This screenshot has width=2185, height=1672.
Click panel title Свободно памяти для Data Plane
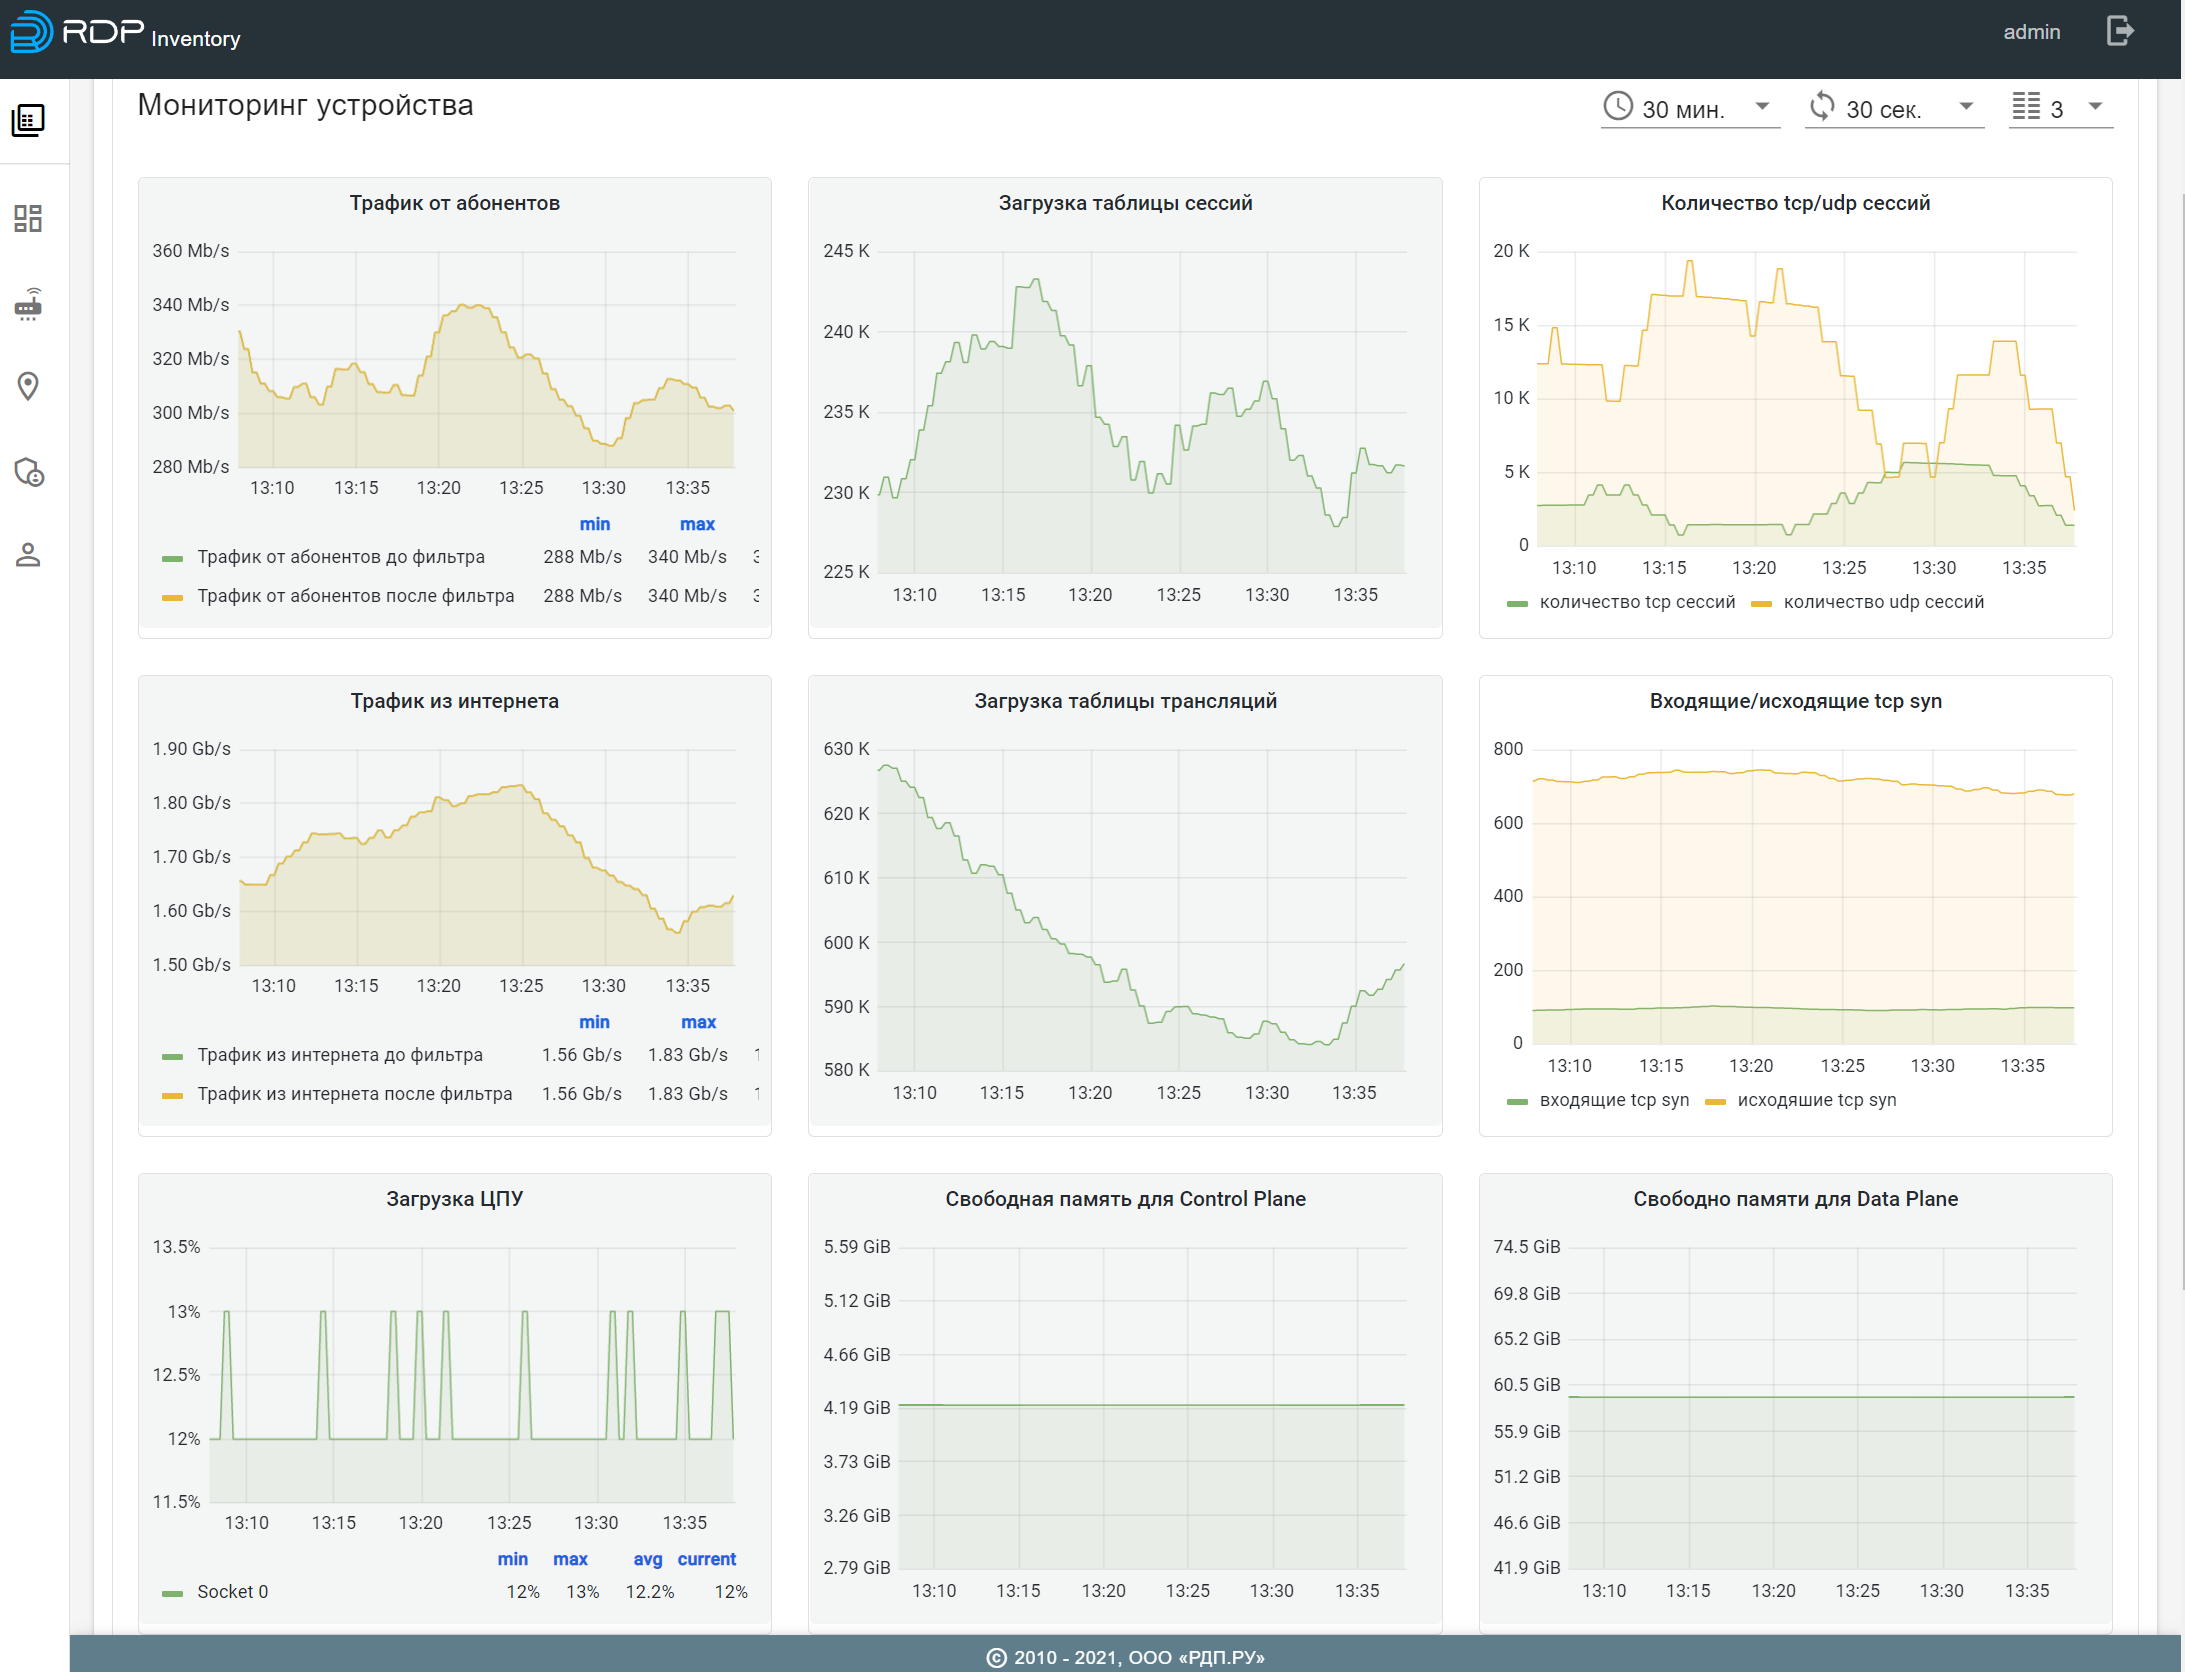[1795, 1199]
